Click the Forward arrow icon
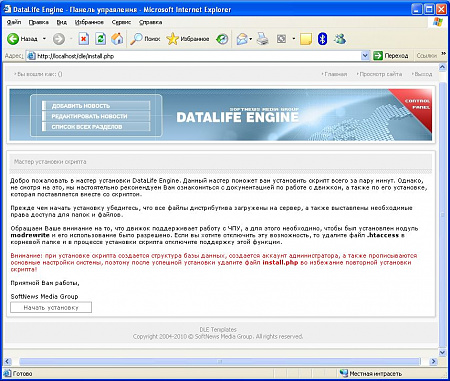This screenshot has height=381, width=450. click(59, 39)
